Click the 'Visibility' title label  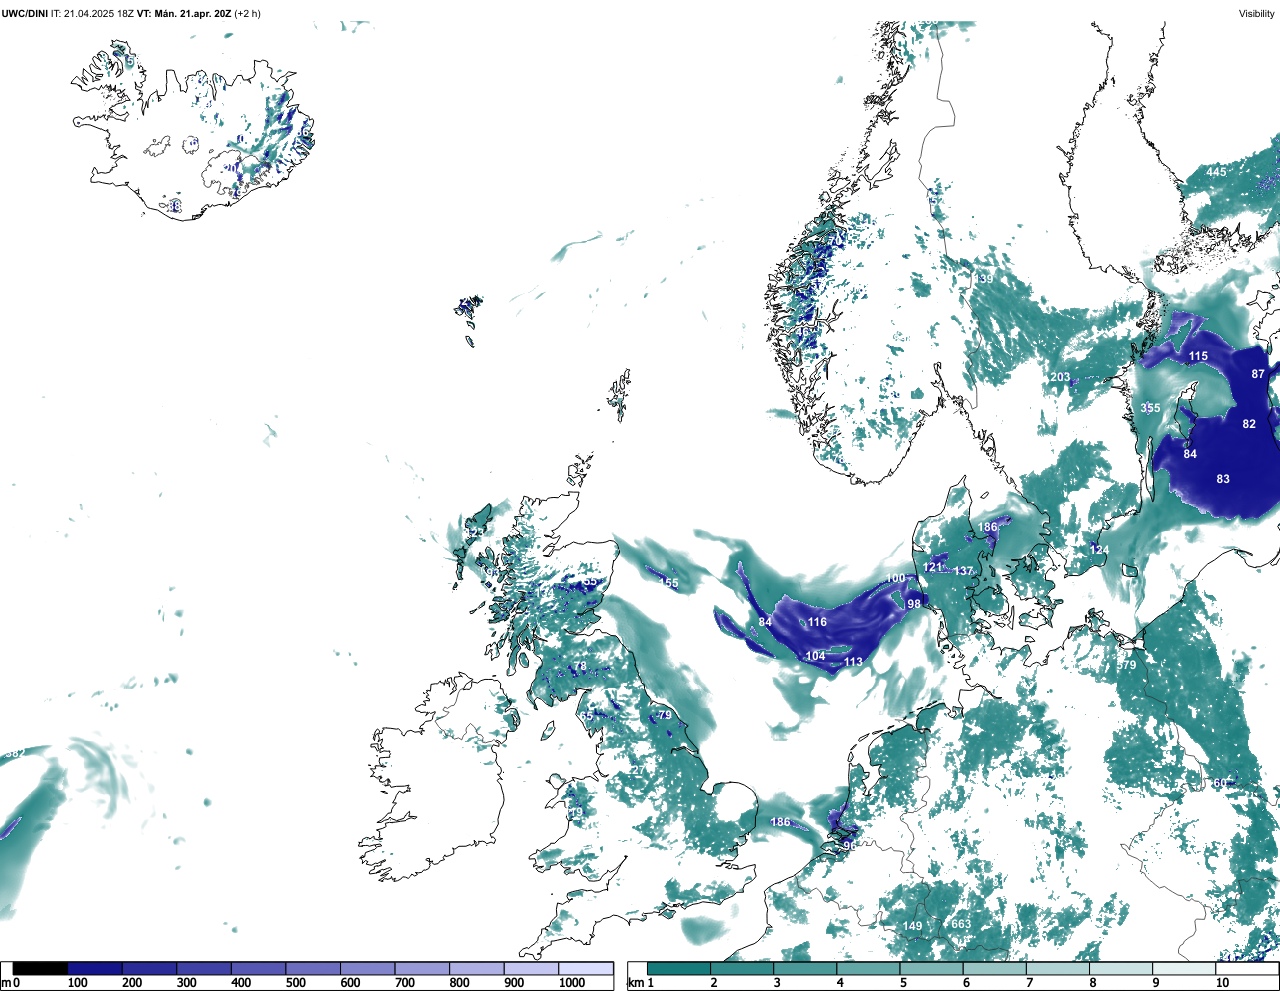click(x=1257, y=13)
